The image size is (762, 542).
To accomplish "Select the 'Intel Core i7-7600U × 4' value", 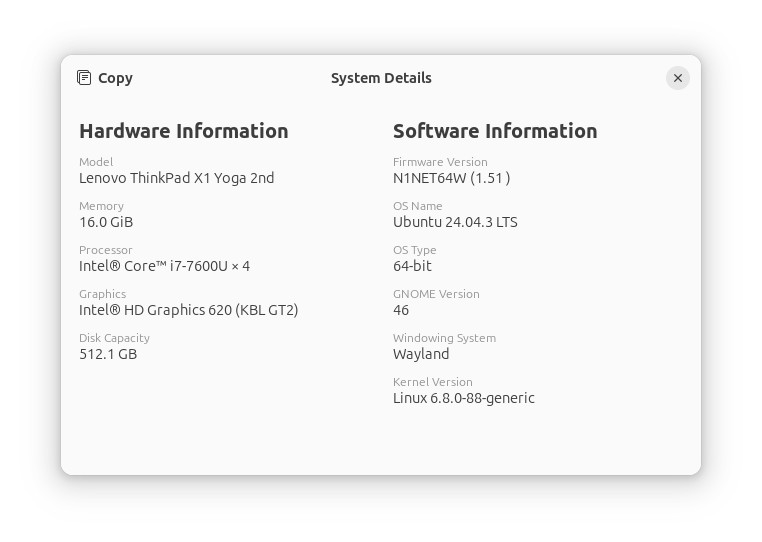I will [164, 266].
